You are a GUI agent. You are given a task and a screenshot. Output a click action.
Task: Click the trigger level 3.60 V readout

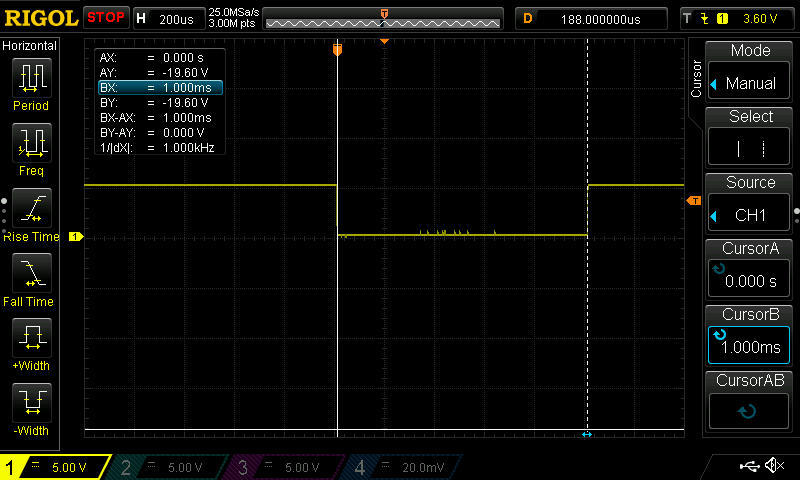click(760, 19)
